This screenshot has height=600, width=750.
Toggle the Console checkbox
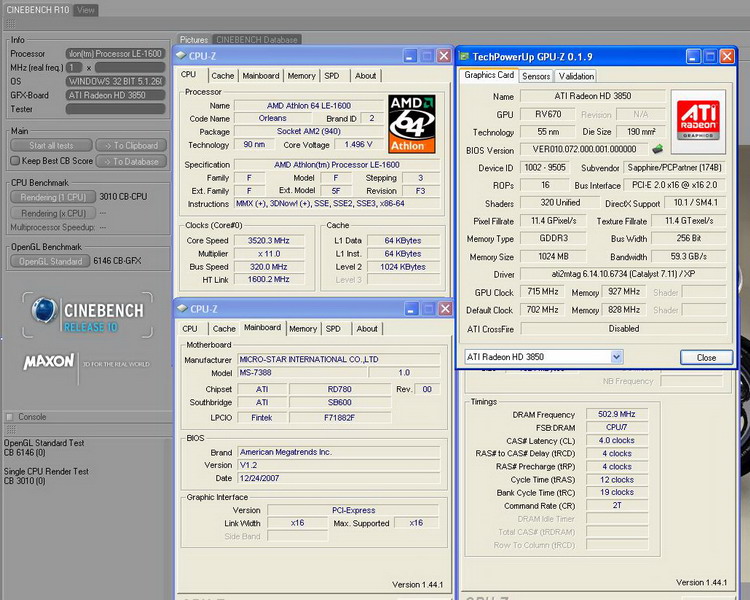click(x=10, y=417)
